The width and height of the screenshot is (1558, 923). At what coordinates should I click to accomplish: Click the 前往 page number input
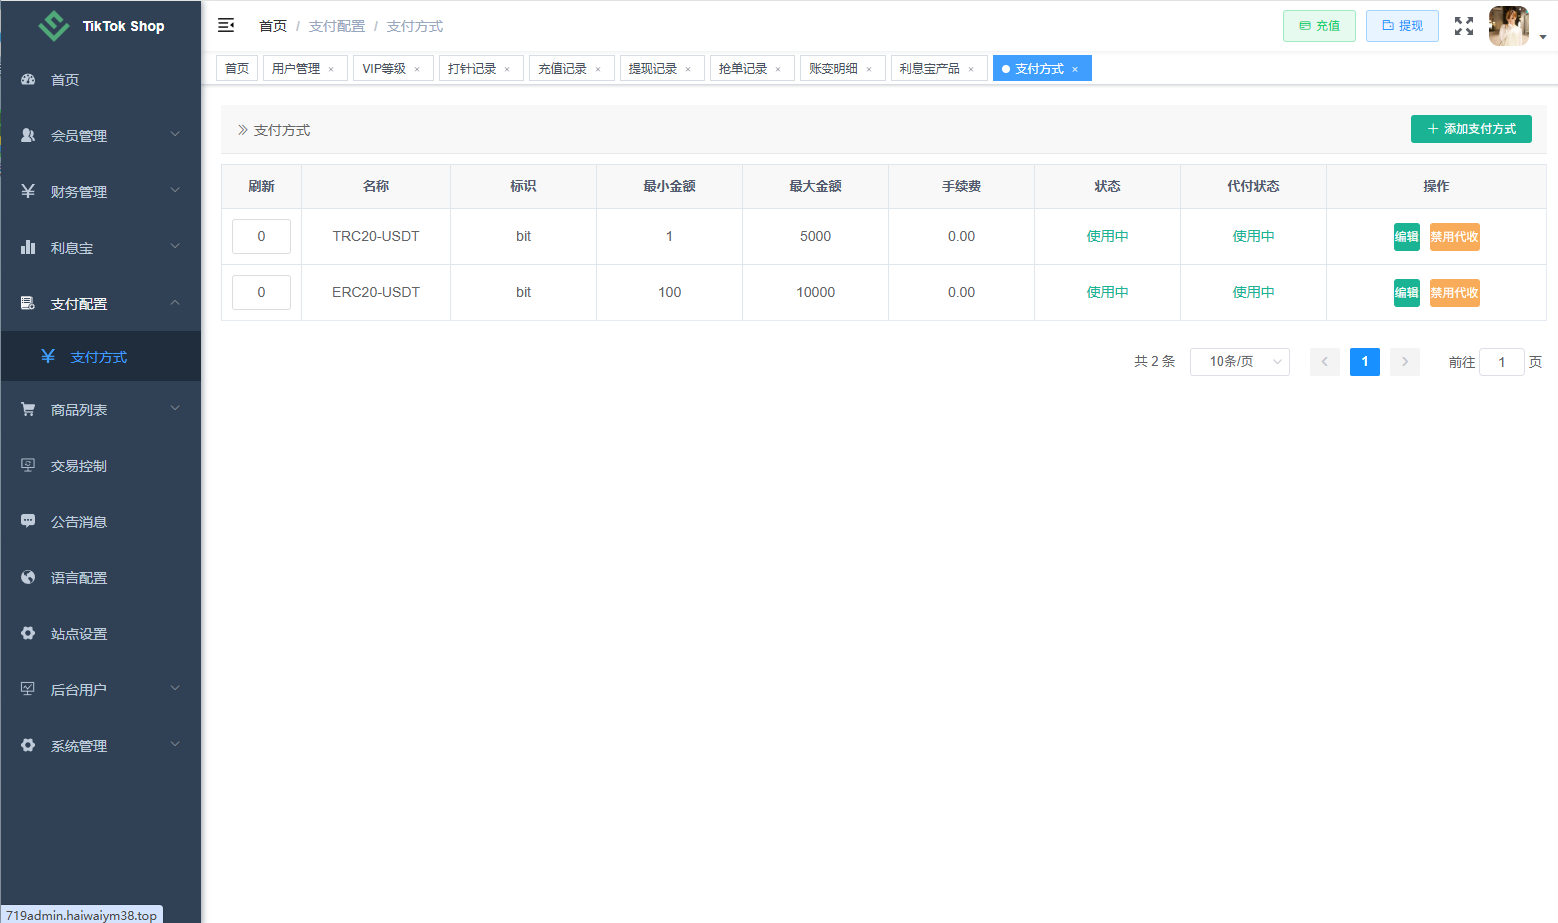pyautogui.click(x=1501, y=362)
